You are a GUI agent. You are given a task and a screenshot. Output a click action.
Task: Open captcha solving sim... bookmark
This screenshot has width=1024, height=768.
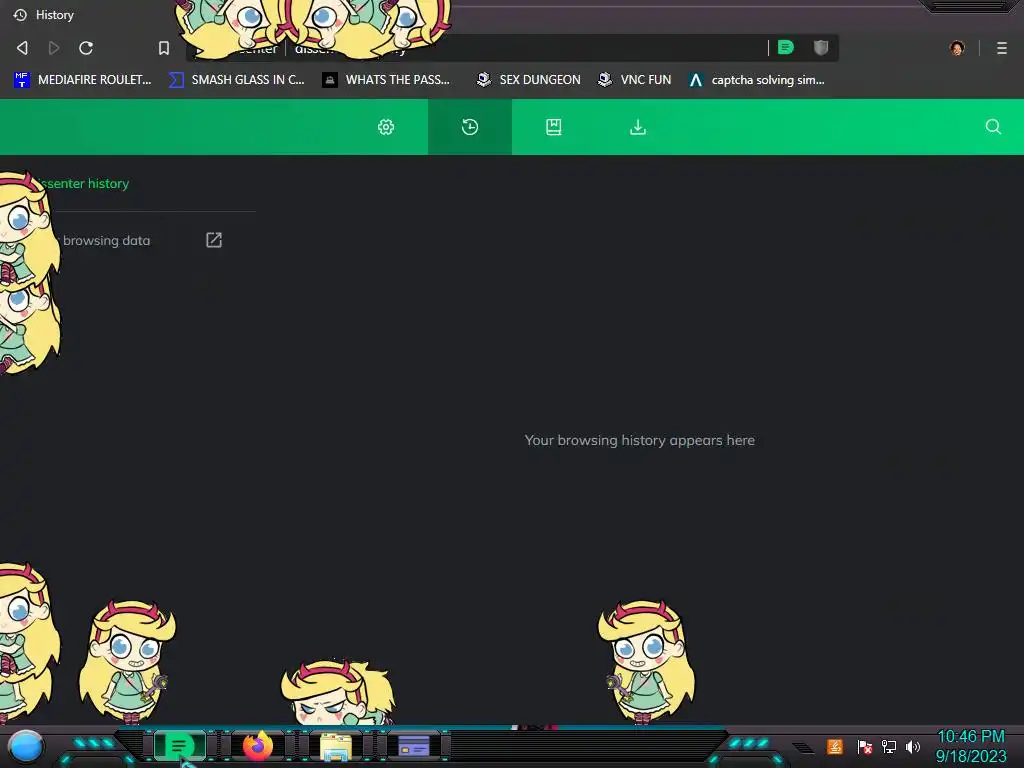[x=757, y=80]
